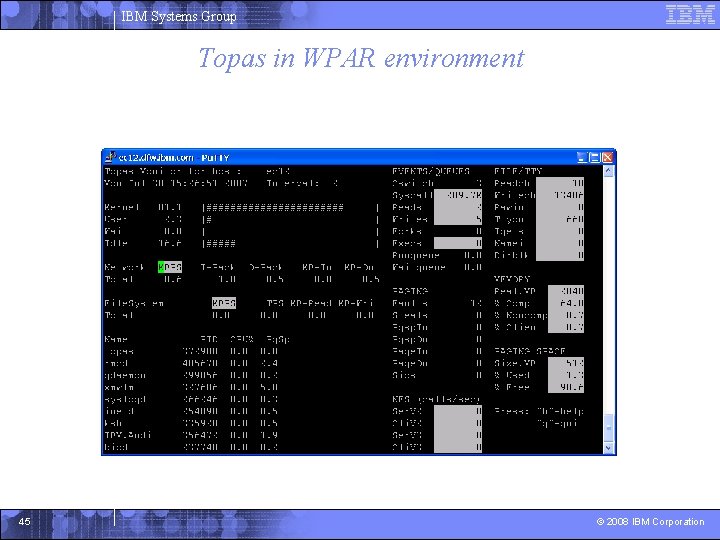The height and width of the screenshot is (540, 720).
Task: Click the NFS (calls/sec) heading
Action: 436,399
